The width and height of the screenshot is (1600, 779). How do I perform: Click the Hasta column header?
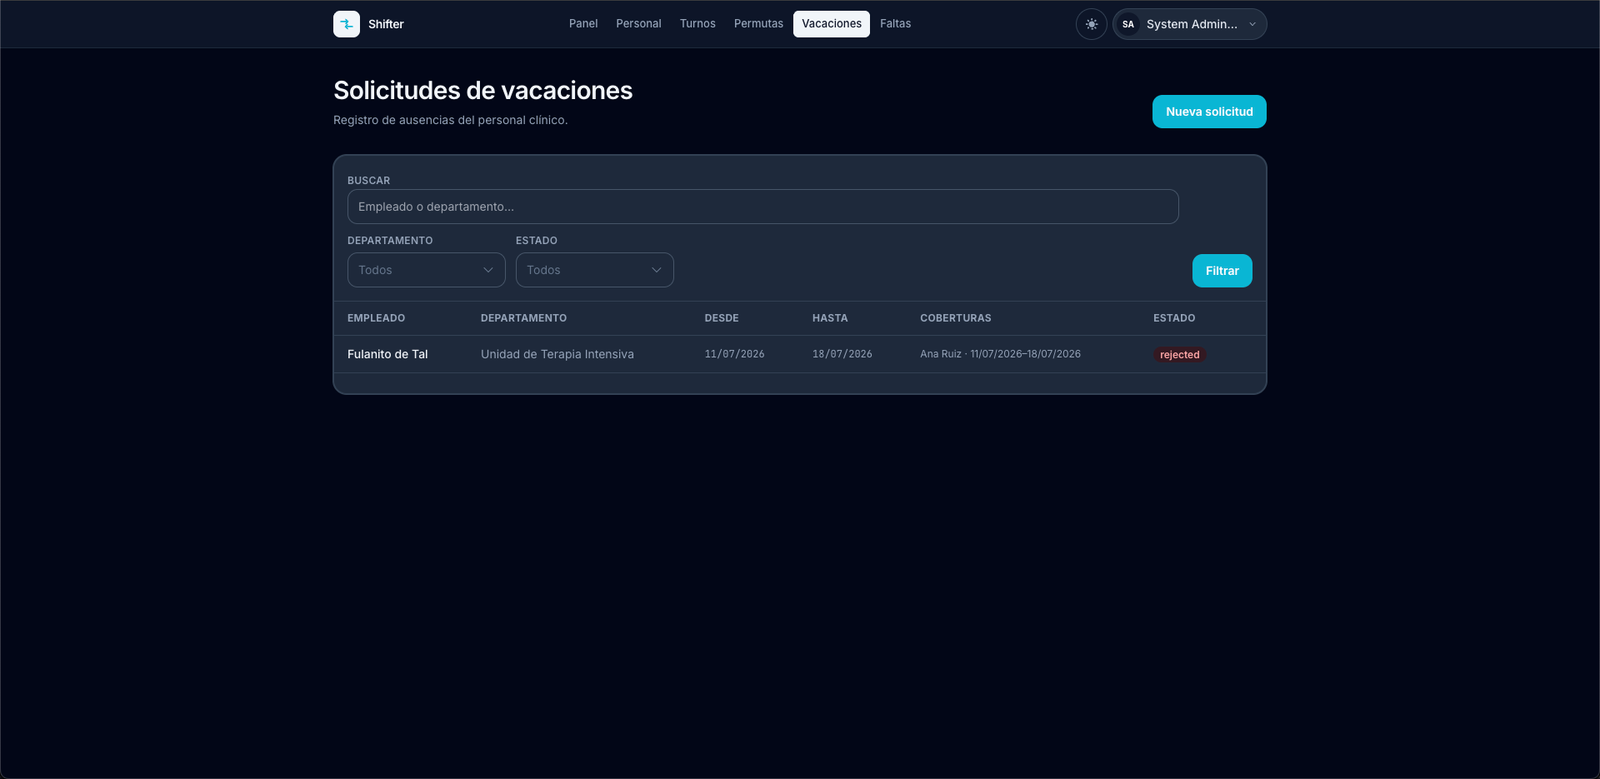click(830, 318)
